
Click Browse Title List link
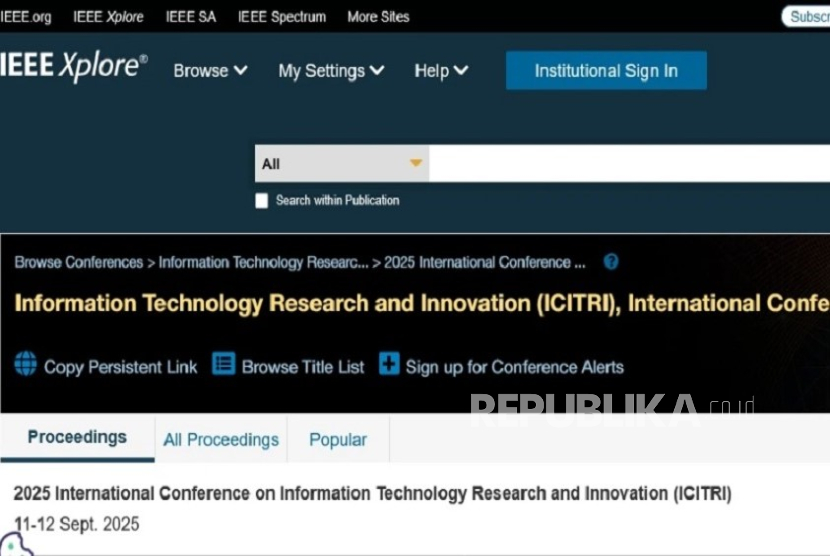pyautogui.click(x=303, y=367)
